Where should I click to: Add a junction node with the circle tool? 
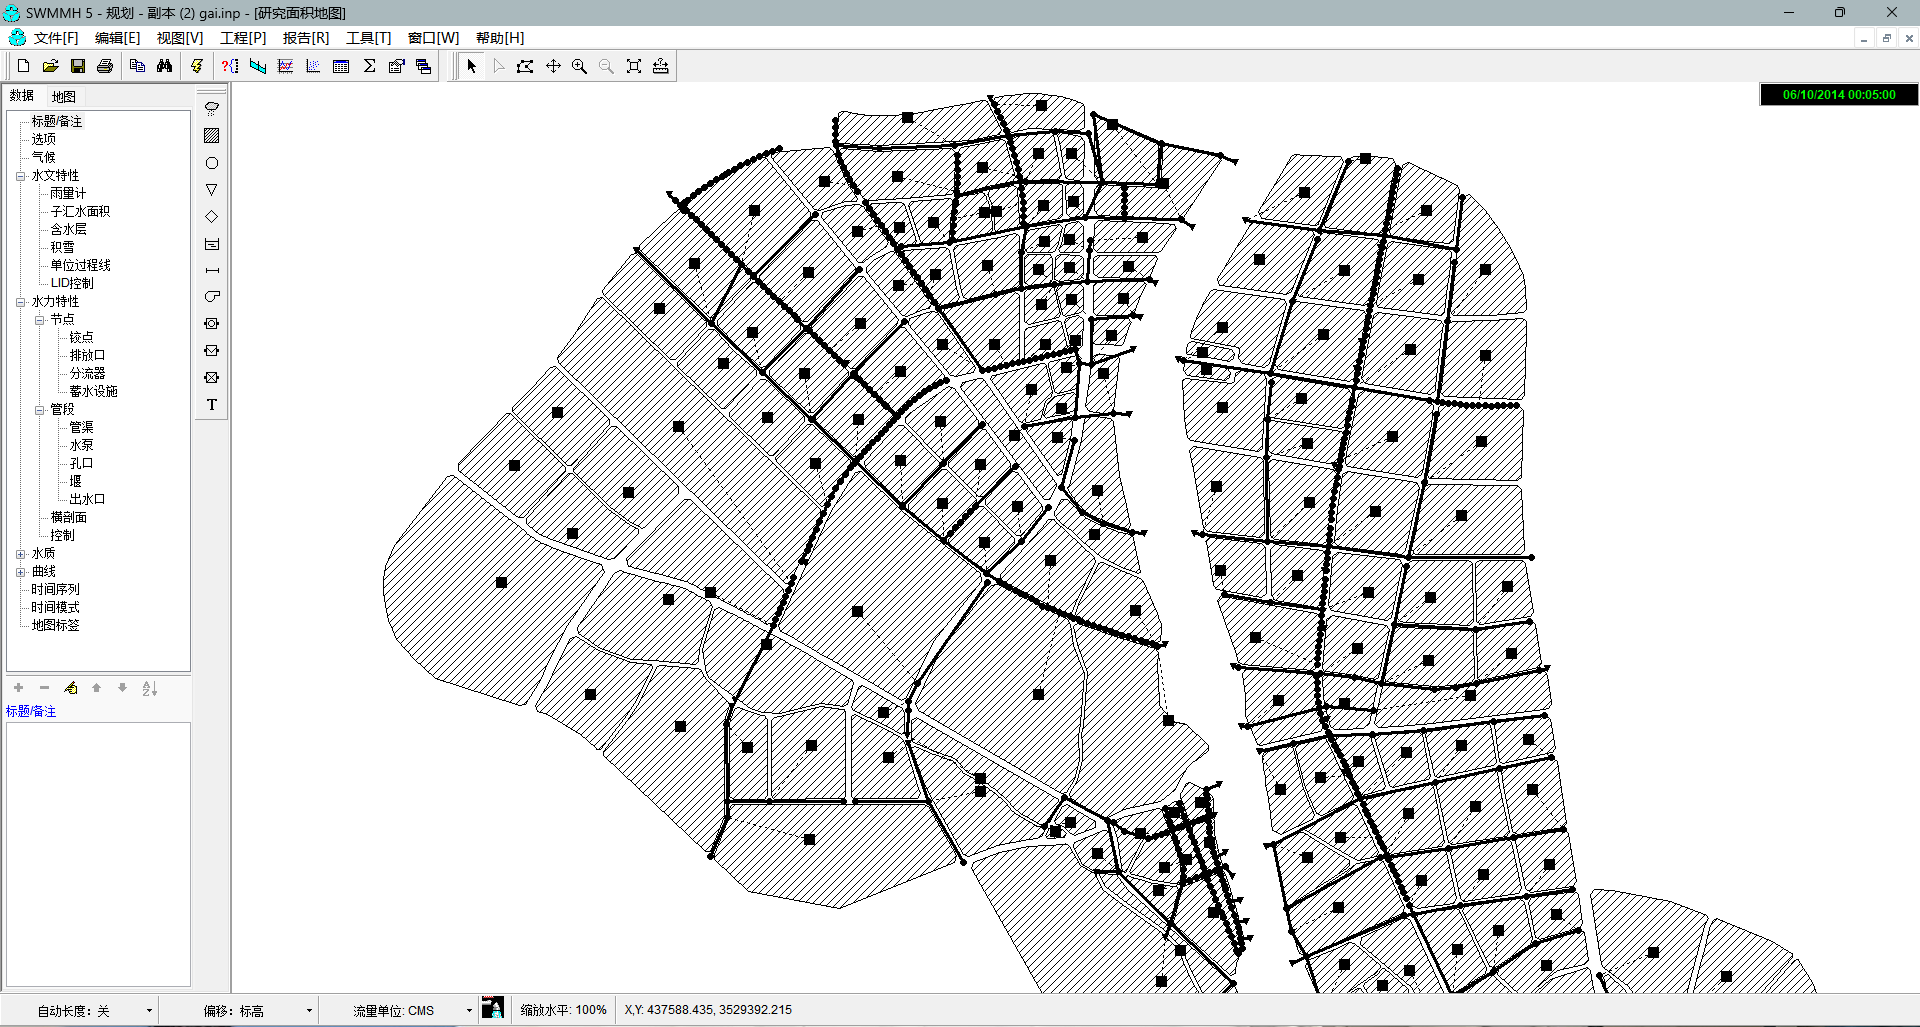click(x=212, y=163)
